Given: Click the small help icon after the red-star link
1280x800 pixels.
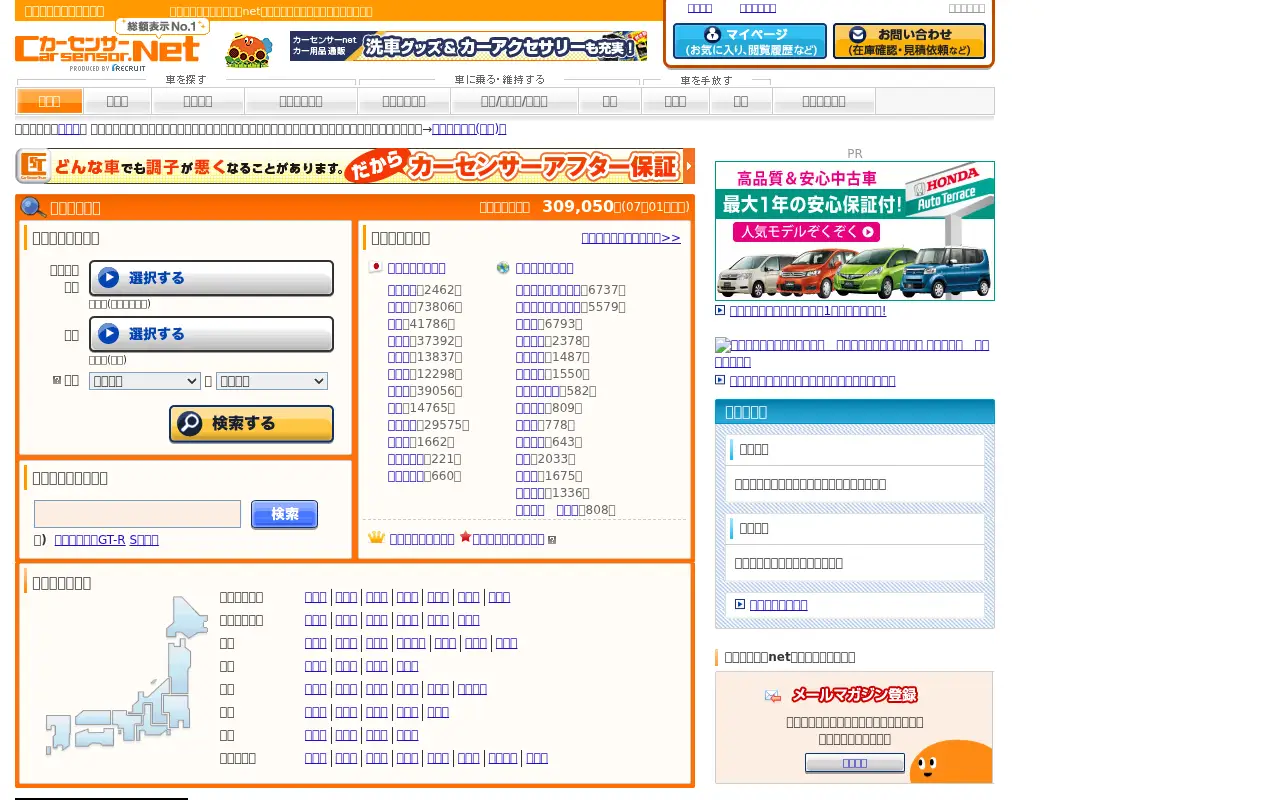Looking at the screenshot, I should click(552, 540).
